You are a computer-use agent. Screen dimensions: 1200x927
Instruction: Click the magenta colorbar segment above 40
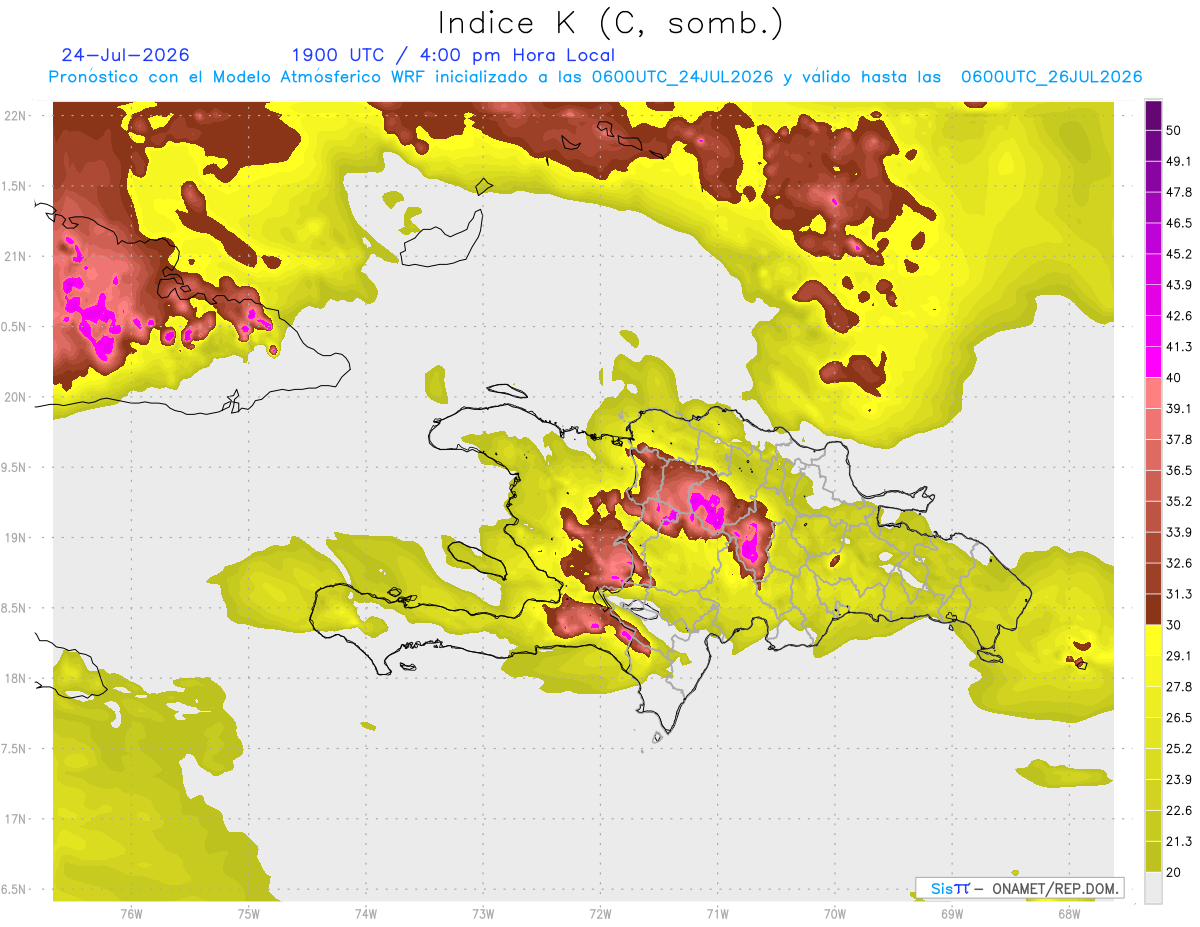point(1153,362)
